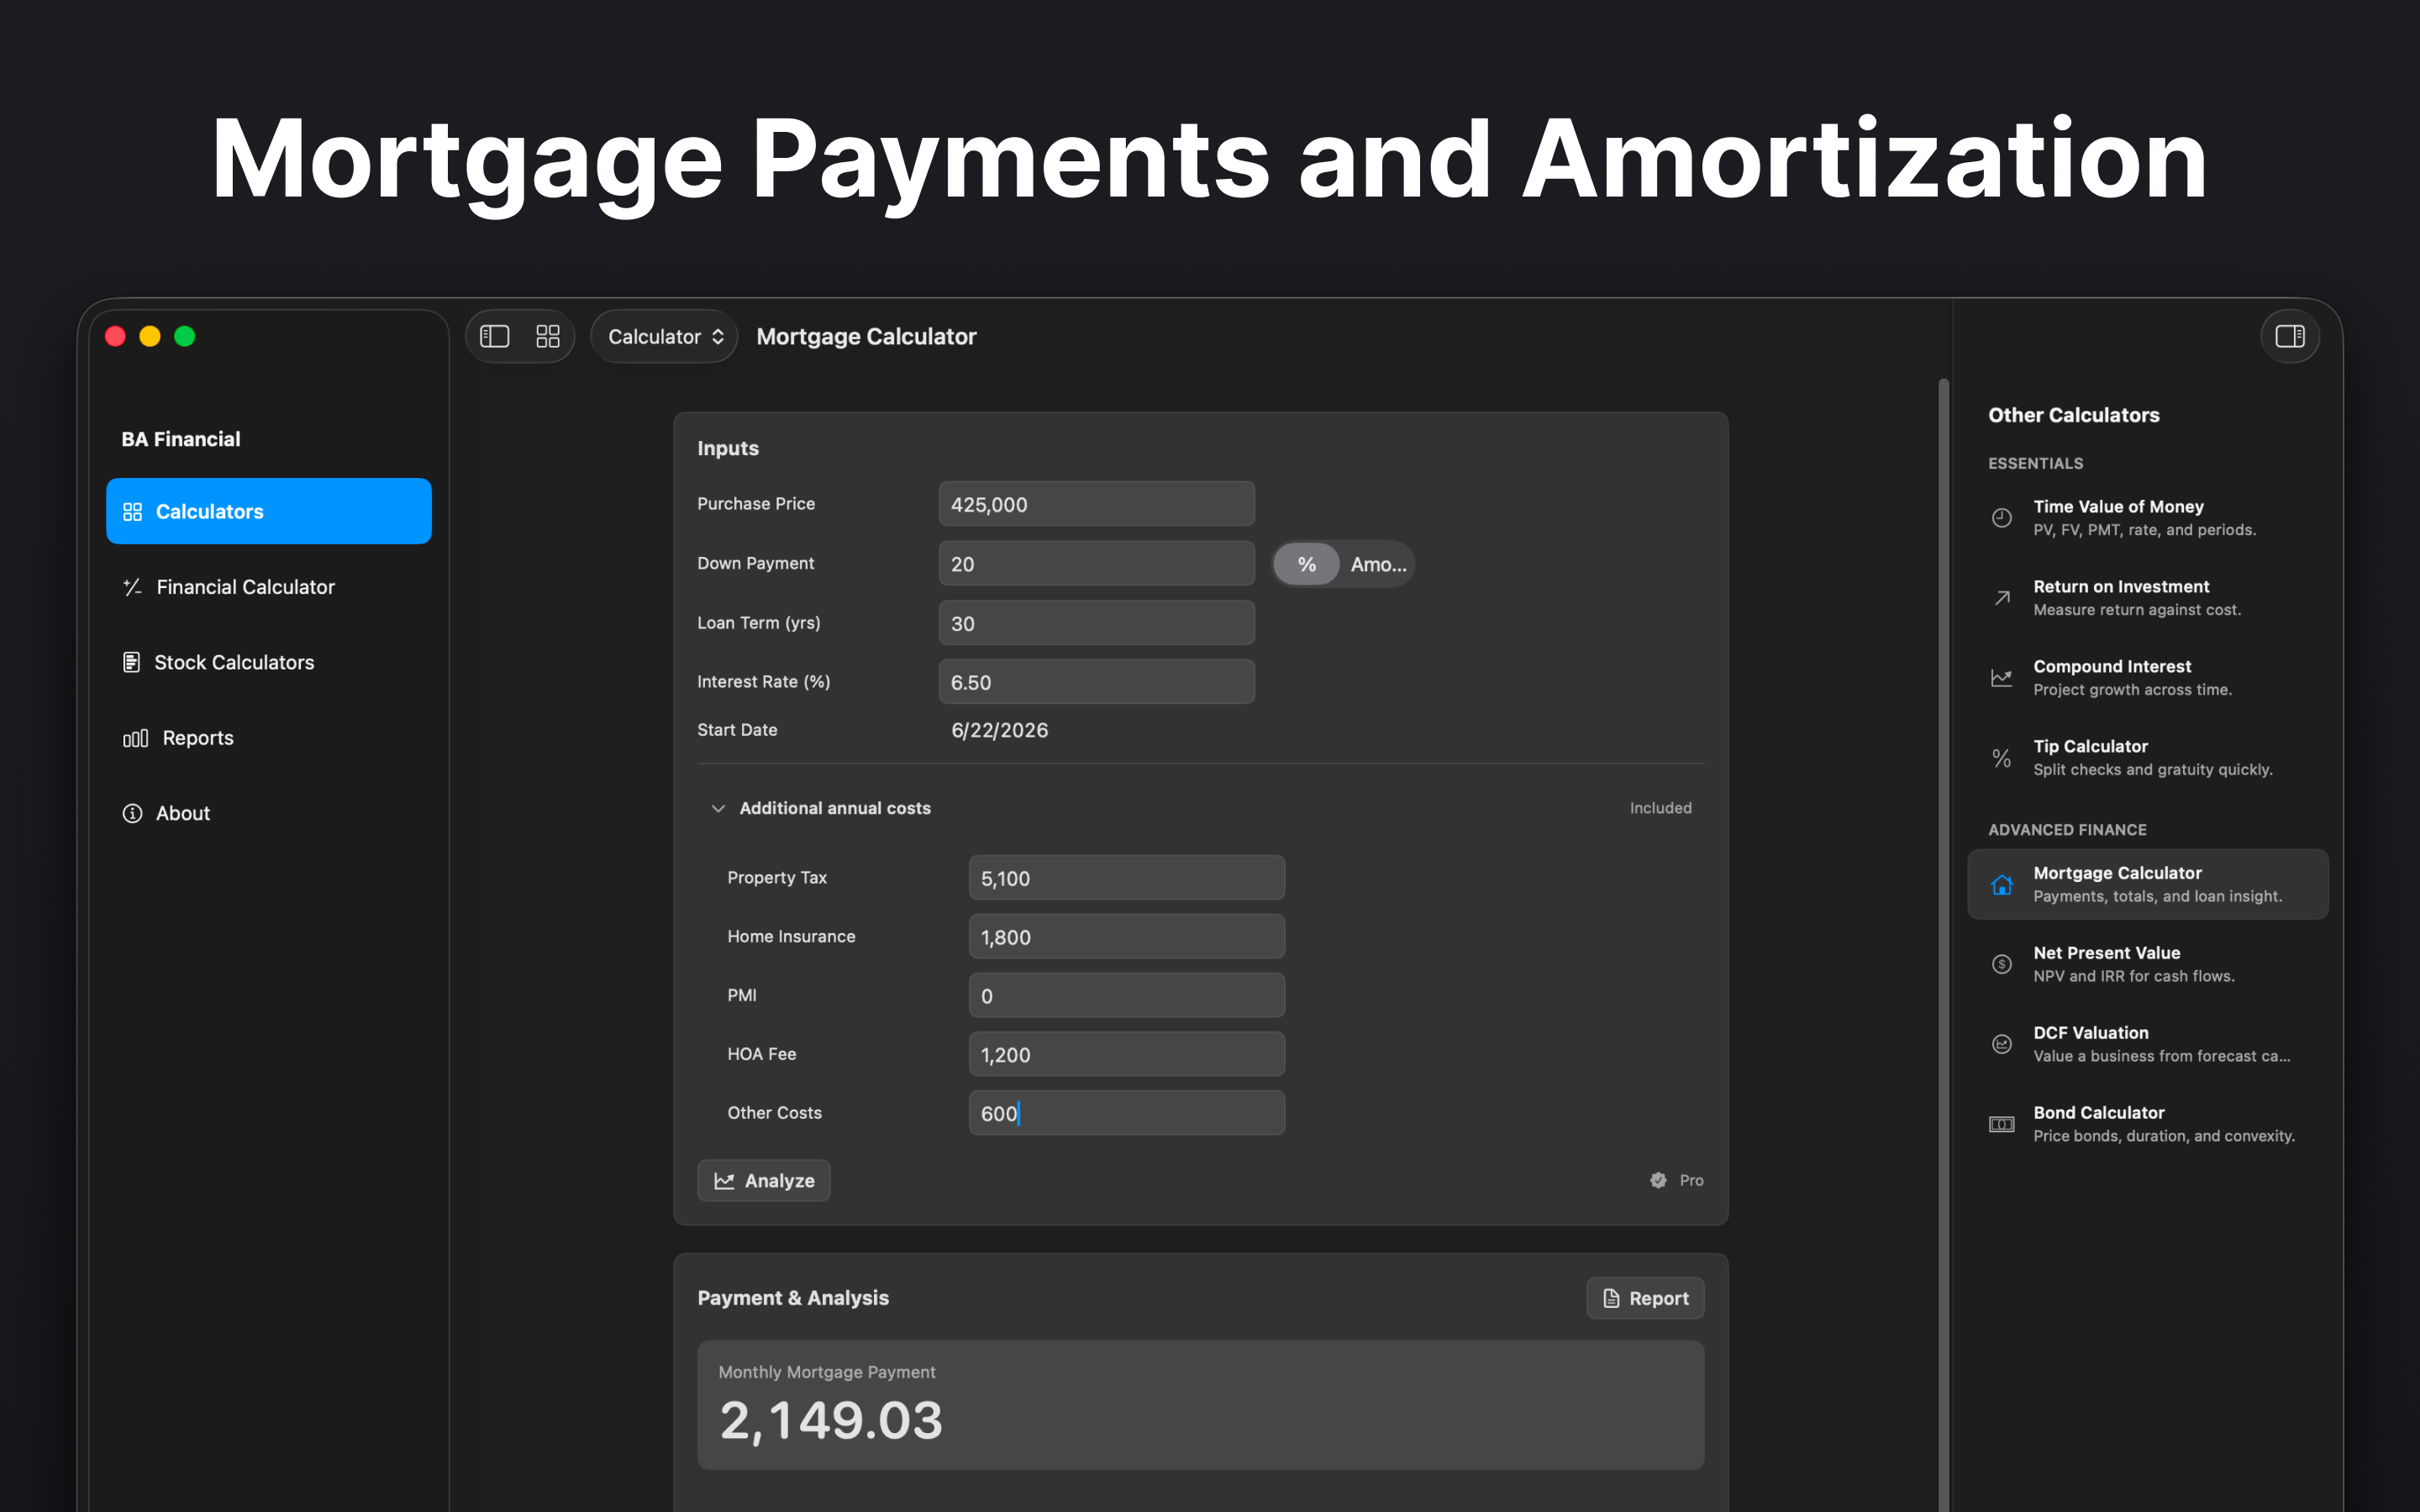
Task: Click the Start Date value 6/22/2026
Action: click(999, 730)
